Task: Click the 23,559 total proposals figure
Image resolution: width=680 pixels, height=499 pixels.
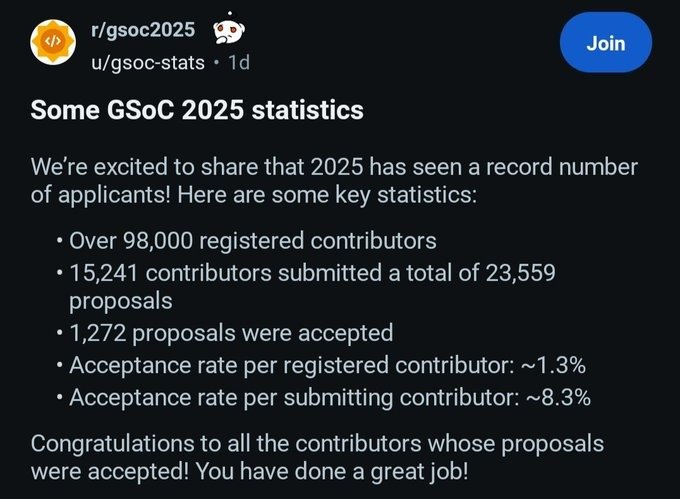Action: pyautogui.click(x=520, y=273)
